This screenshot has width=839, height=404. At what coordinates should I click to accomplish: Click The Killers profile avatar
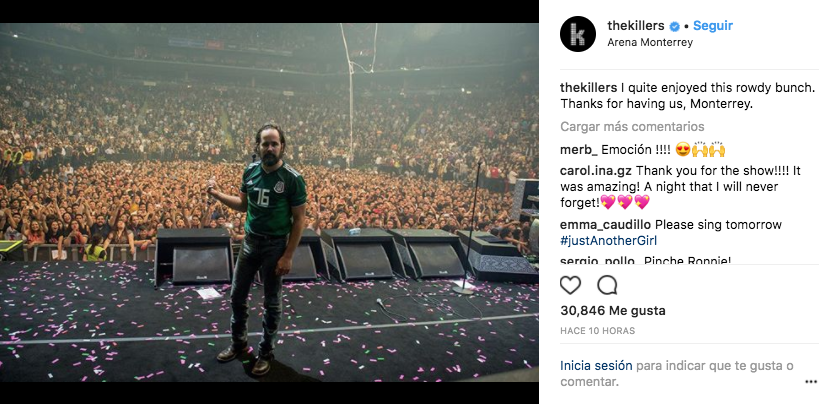click(580, 32)
